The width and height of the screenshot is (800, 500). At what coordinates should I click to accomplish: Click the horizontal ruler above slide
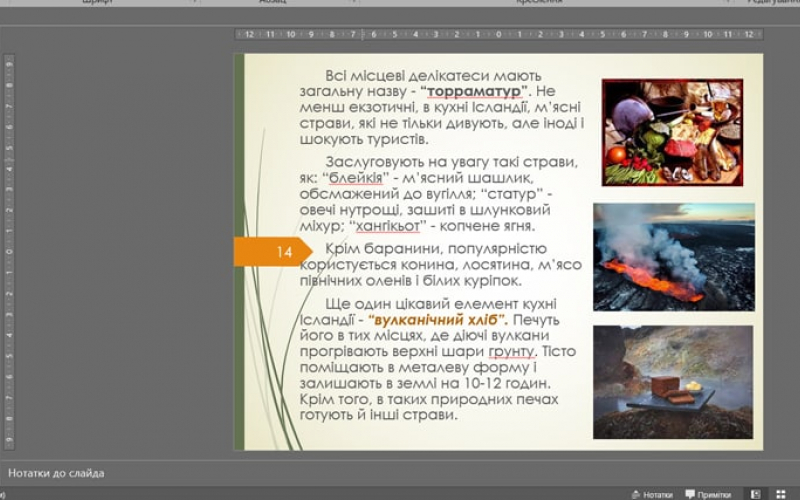coord(498,34)
